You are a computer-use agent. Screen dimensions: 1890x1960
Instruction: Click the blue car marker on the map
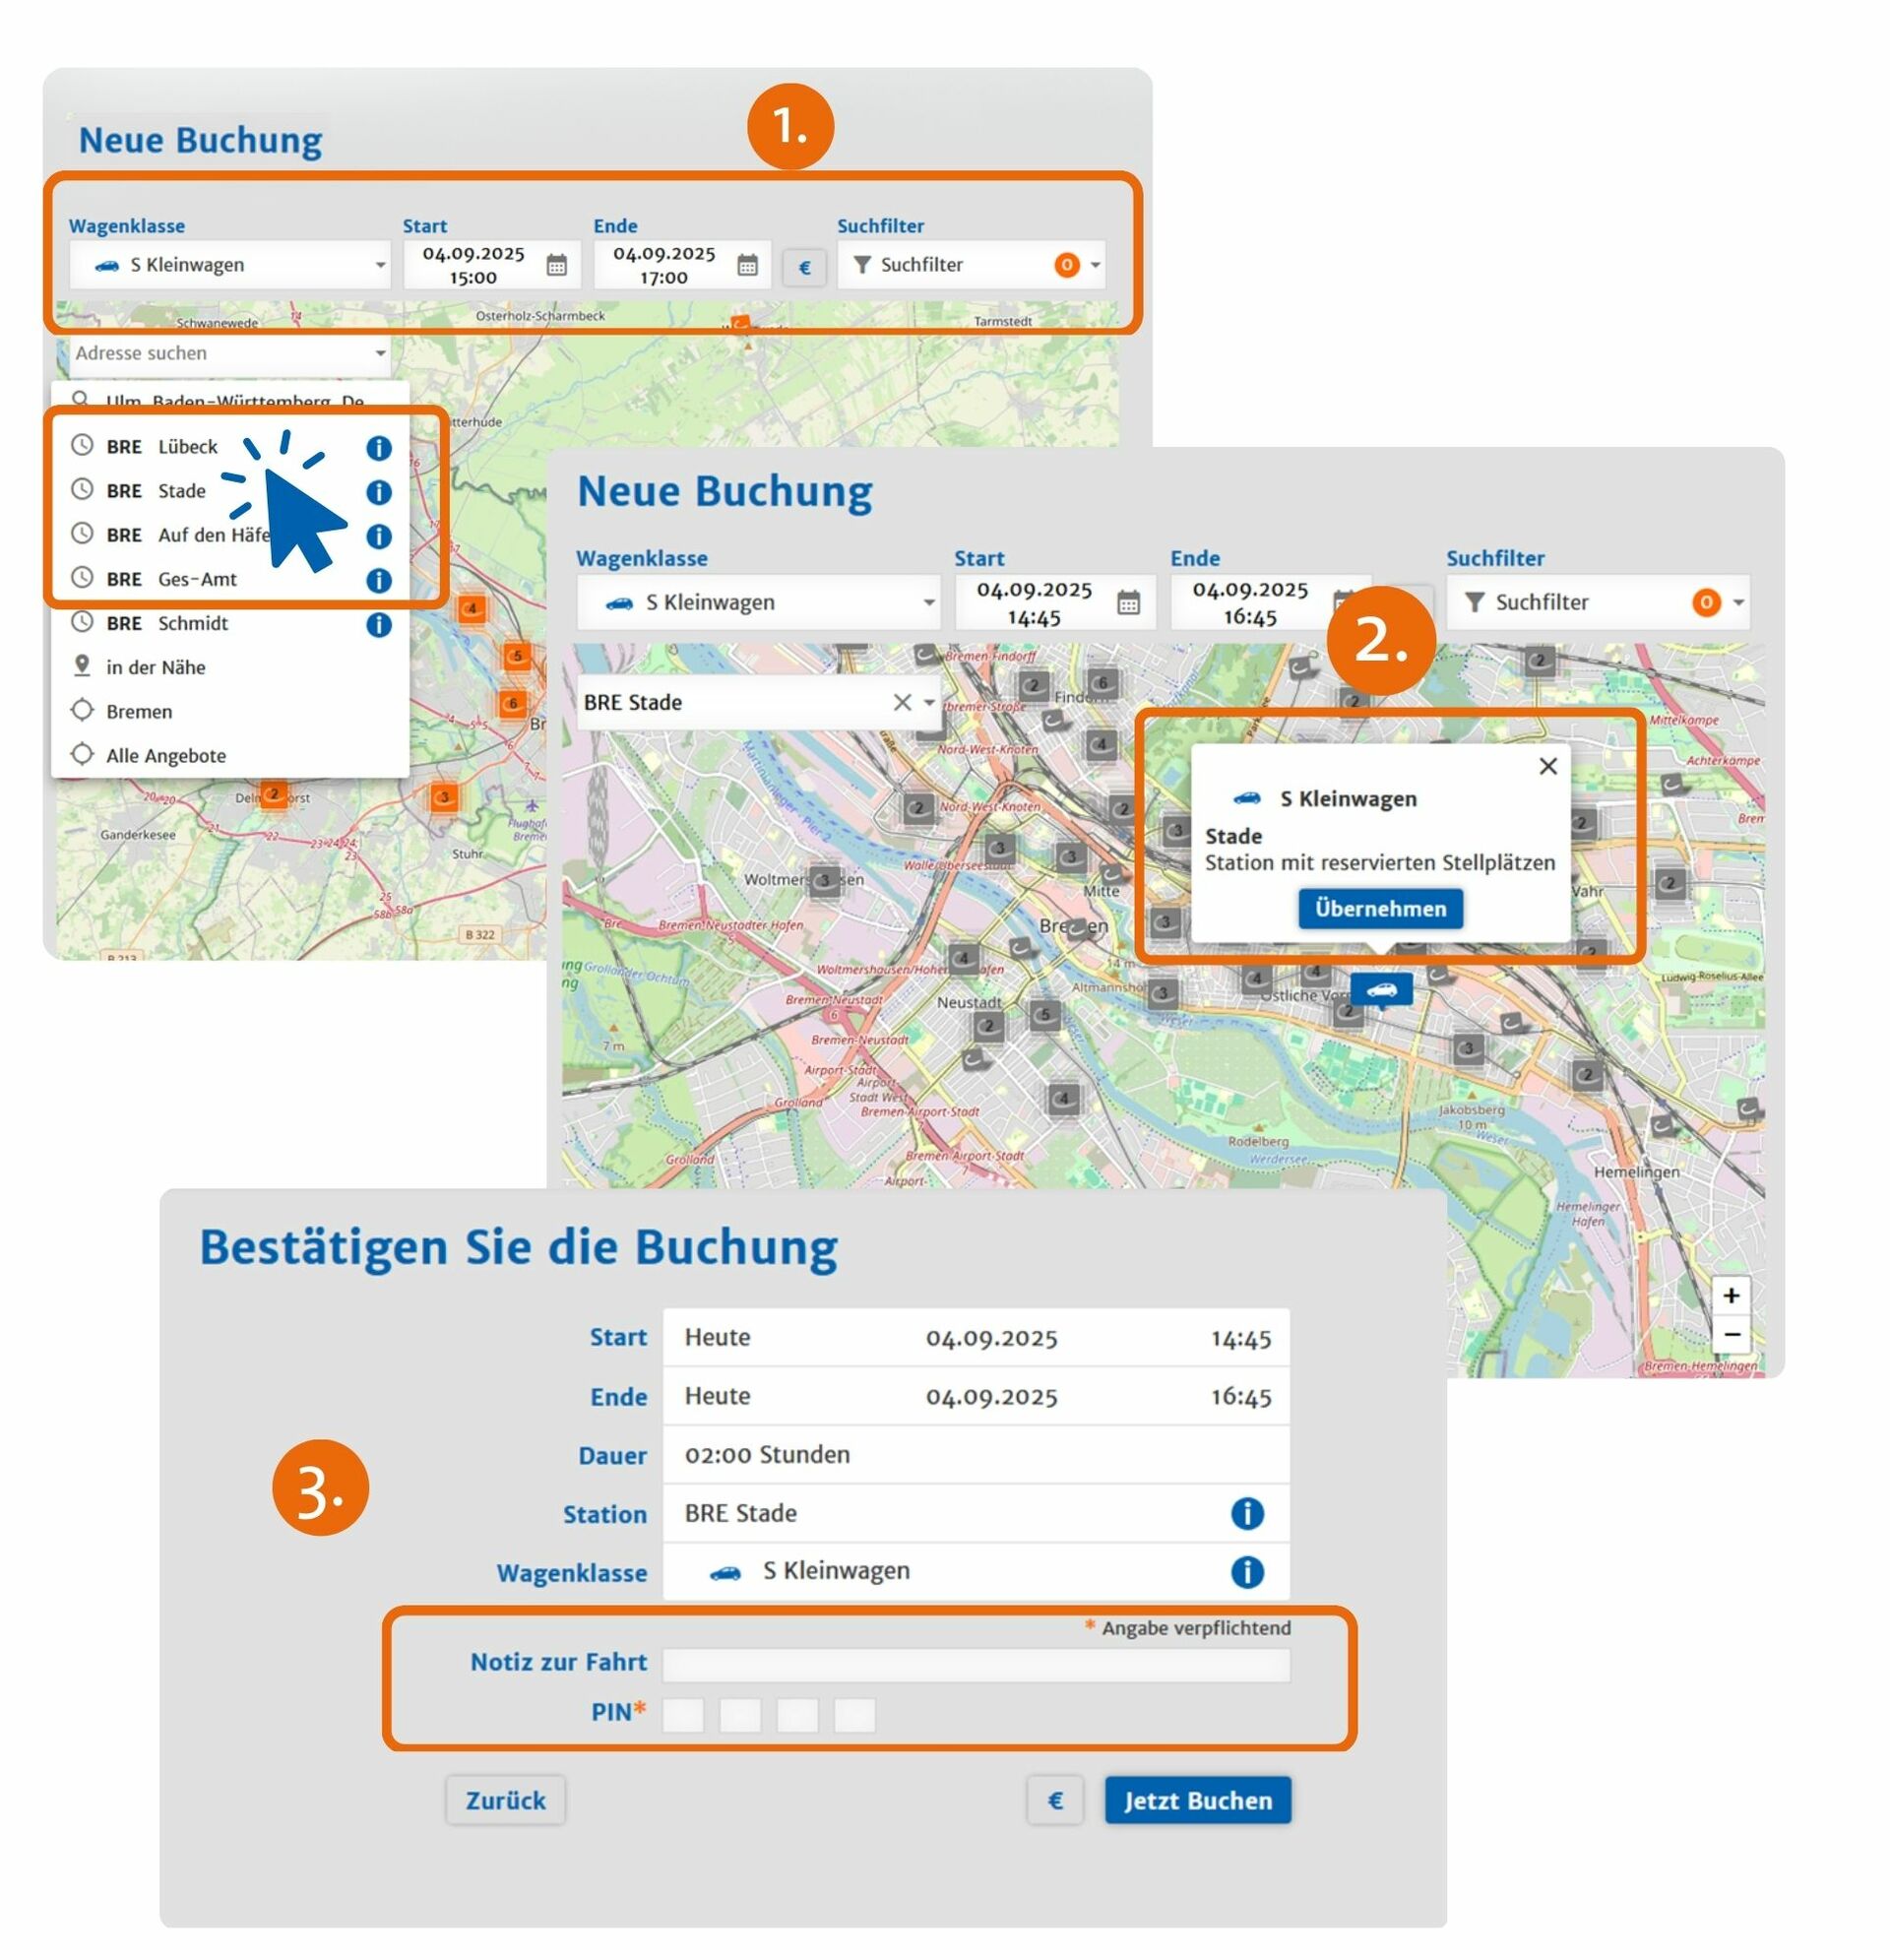[1381, 989]
